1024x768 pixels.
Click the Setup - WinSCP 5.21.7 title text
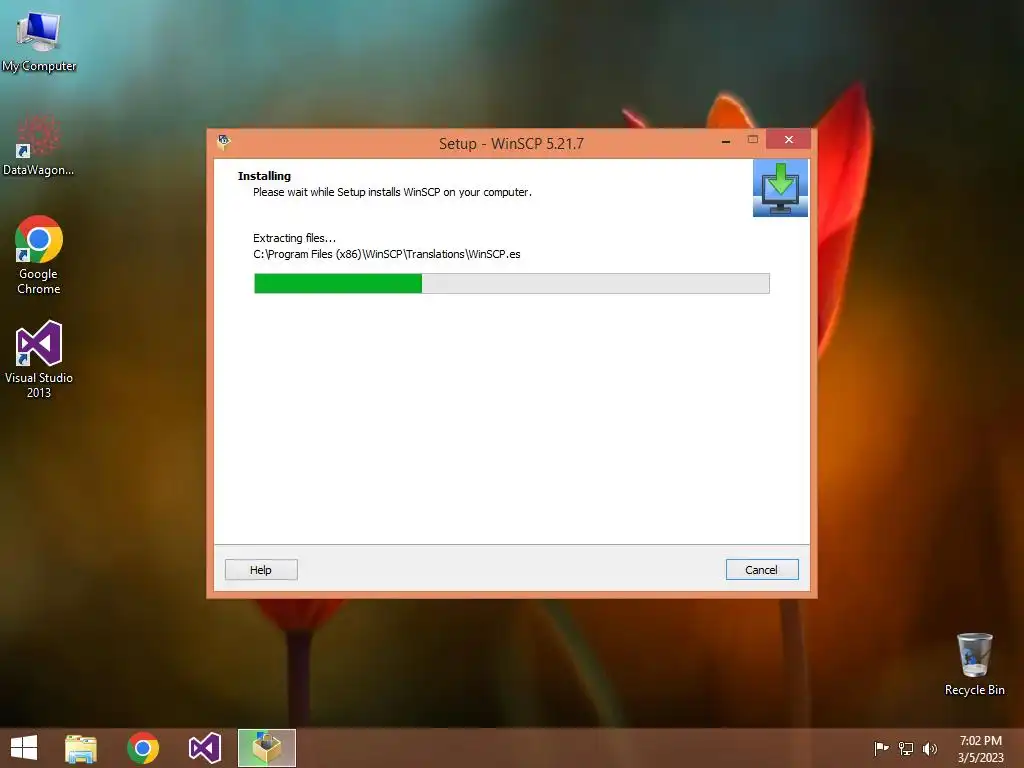[511, 144]
